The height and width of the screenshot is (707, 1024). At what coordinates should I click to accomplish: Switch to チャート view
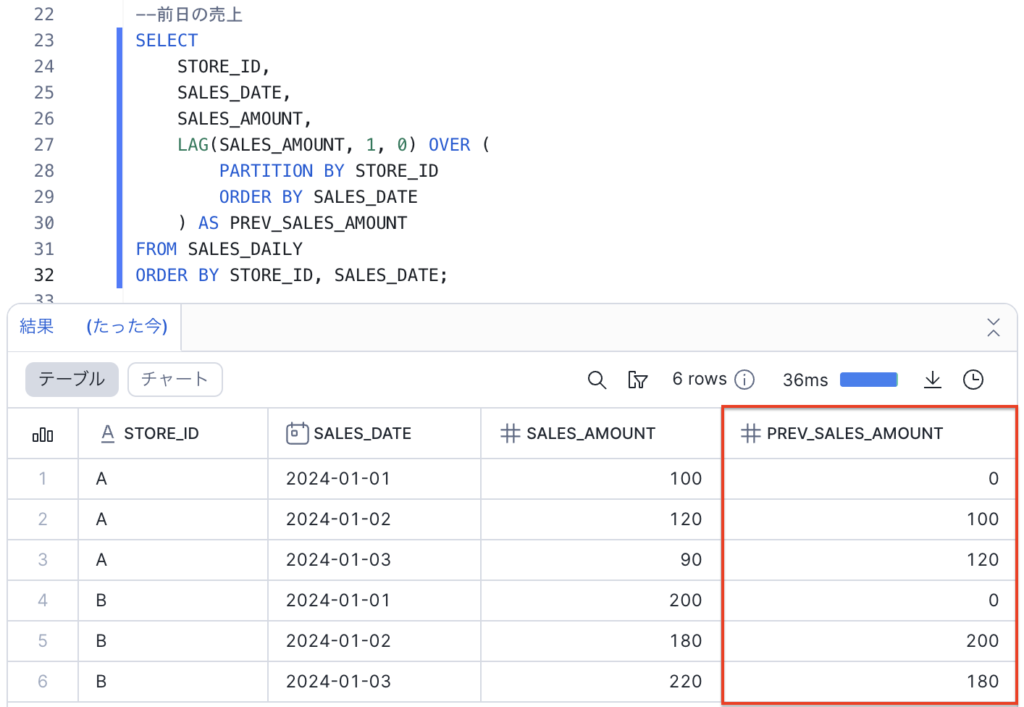(x=175, y=379)
